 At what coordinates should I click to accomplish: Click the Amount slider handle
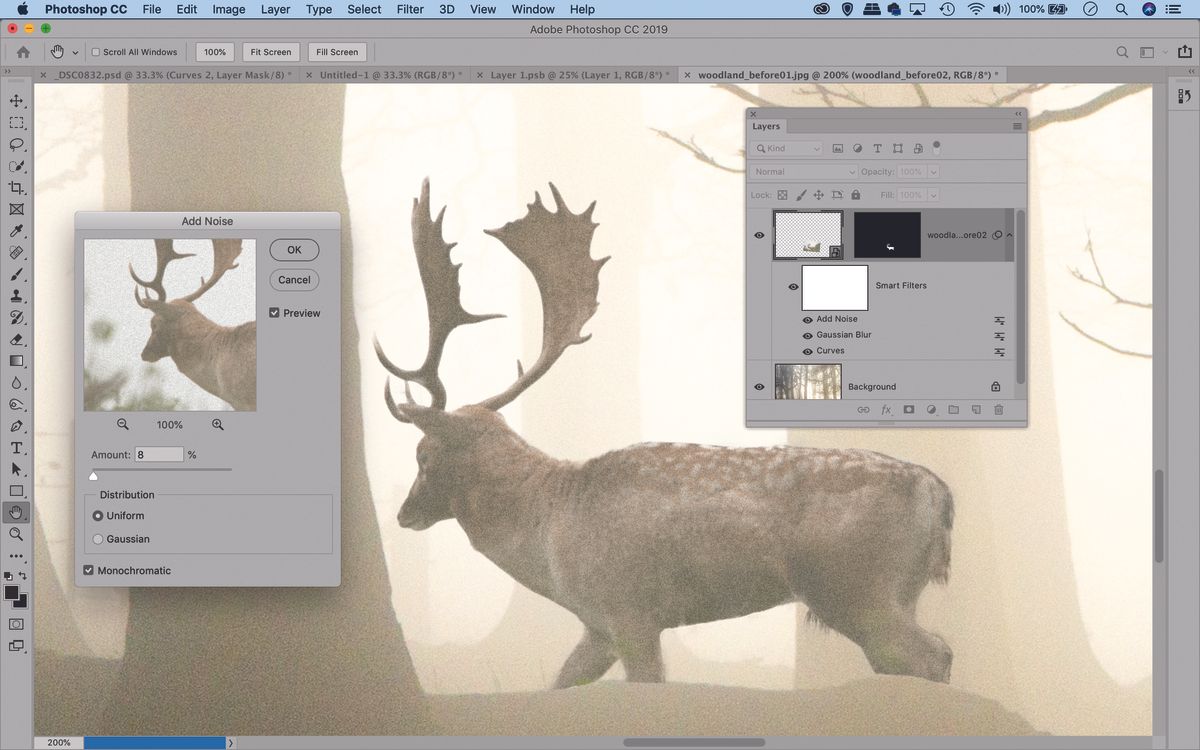[94, 475]
